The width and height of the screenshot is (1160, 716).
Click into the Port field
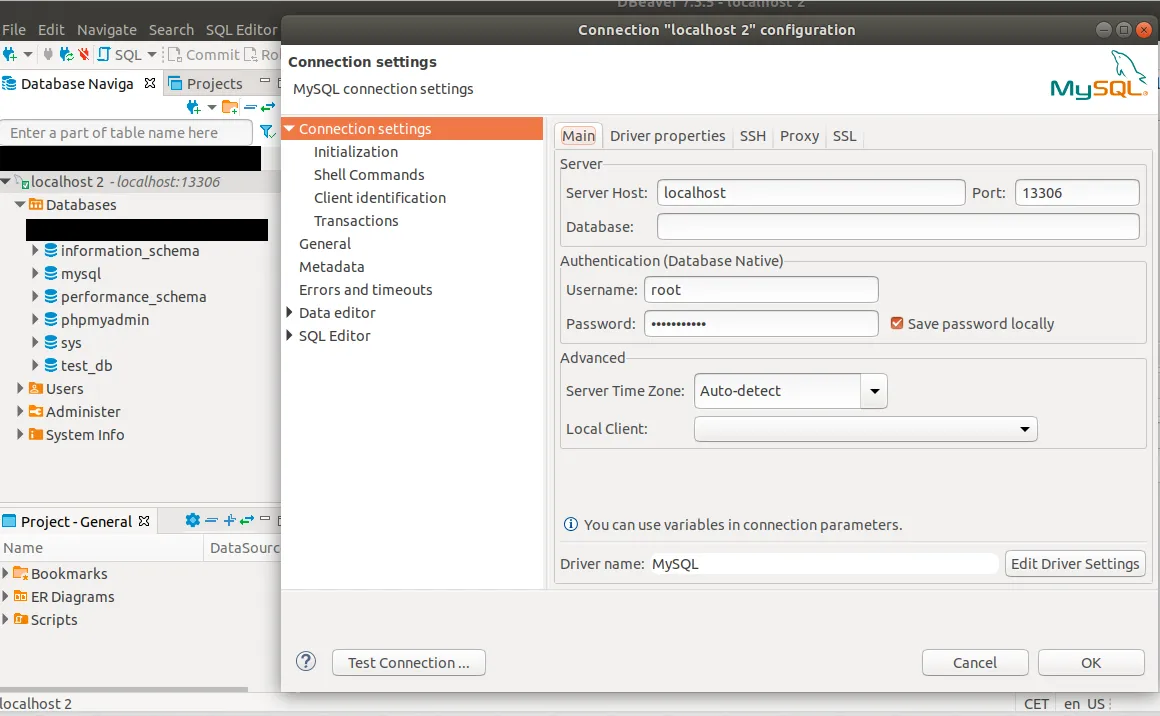pyautogui.click(x=1077, y=193)
